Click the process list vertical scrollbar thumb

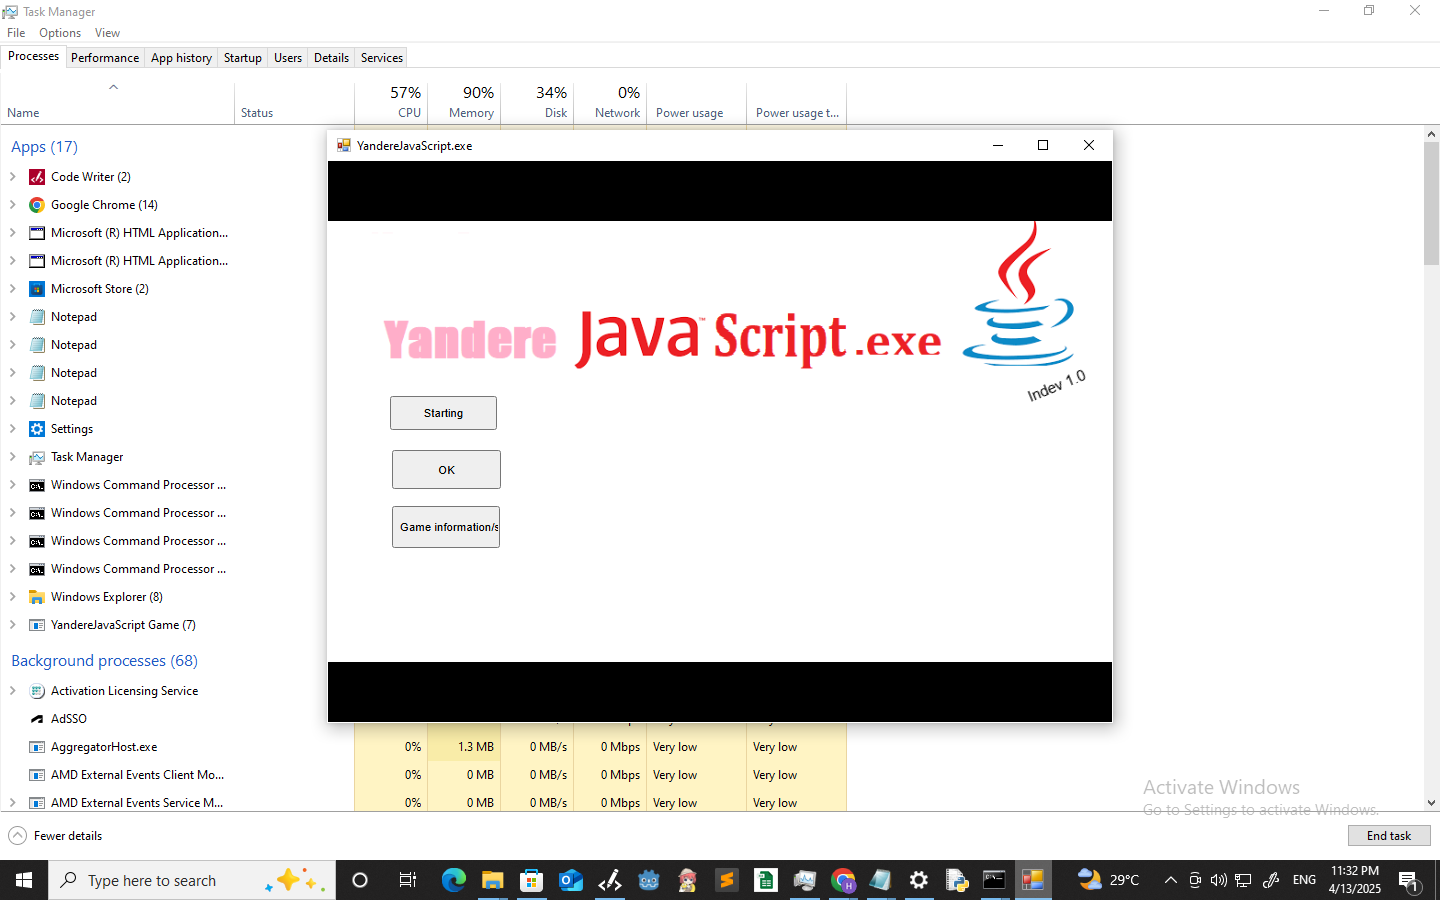[1431, 203]
